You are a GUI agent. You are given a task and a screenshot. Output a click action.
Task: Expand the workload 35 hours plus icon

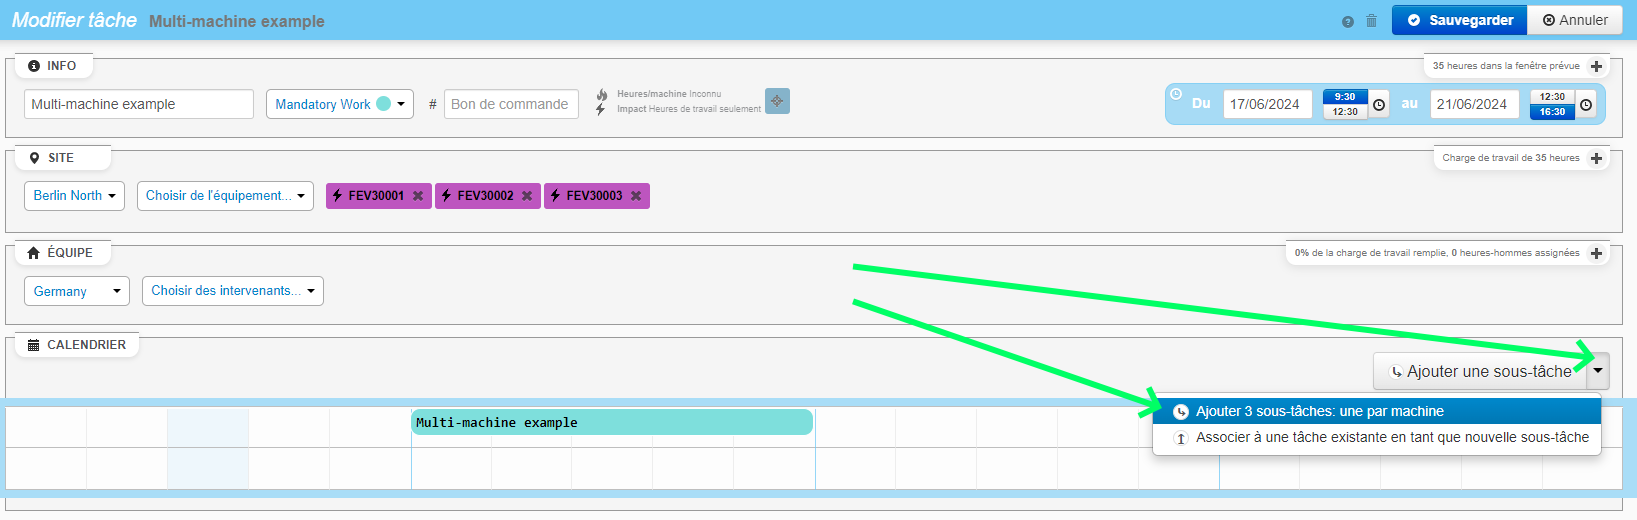pos(1596,158)
